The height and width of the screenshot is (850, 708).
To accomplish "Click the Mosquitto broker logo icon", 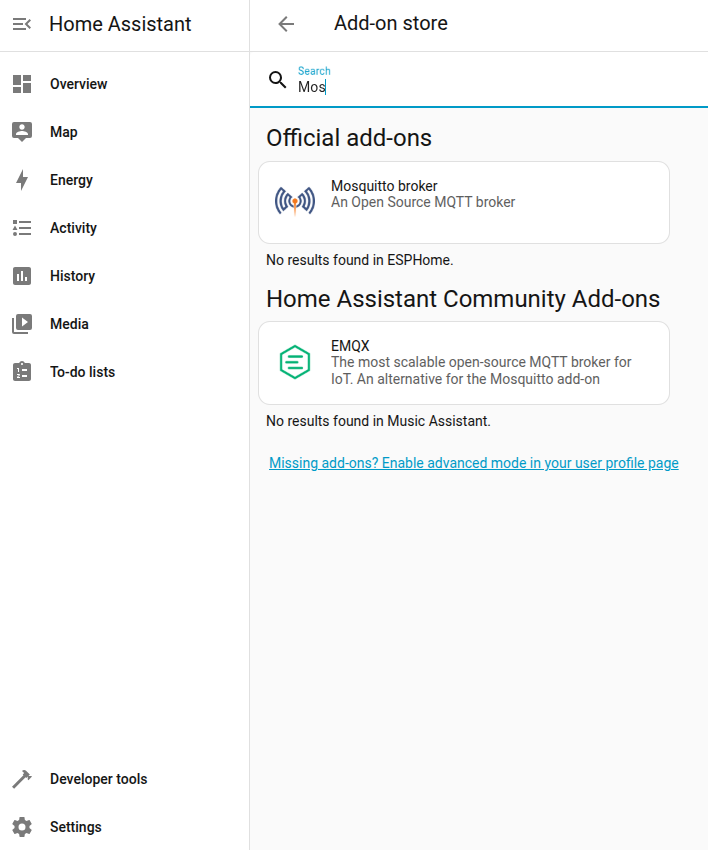I will click(x=295, y=202).
